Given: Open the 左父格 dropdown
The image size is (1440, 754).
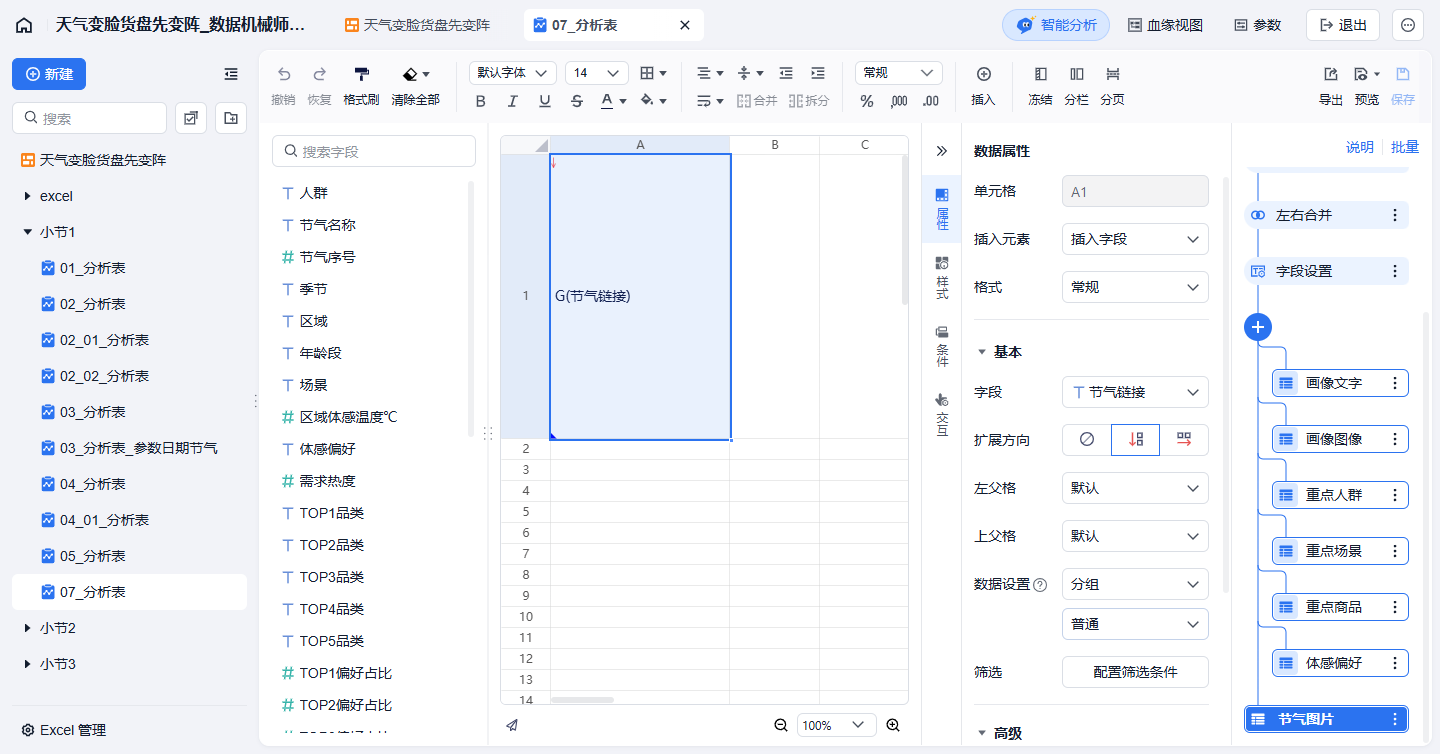Looking at the screenshot, I should [1135, 488].
